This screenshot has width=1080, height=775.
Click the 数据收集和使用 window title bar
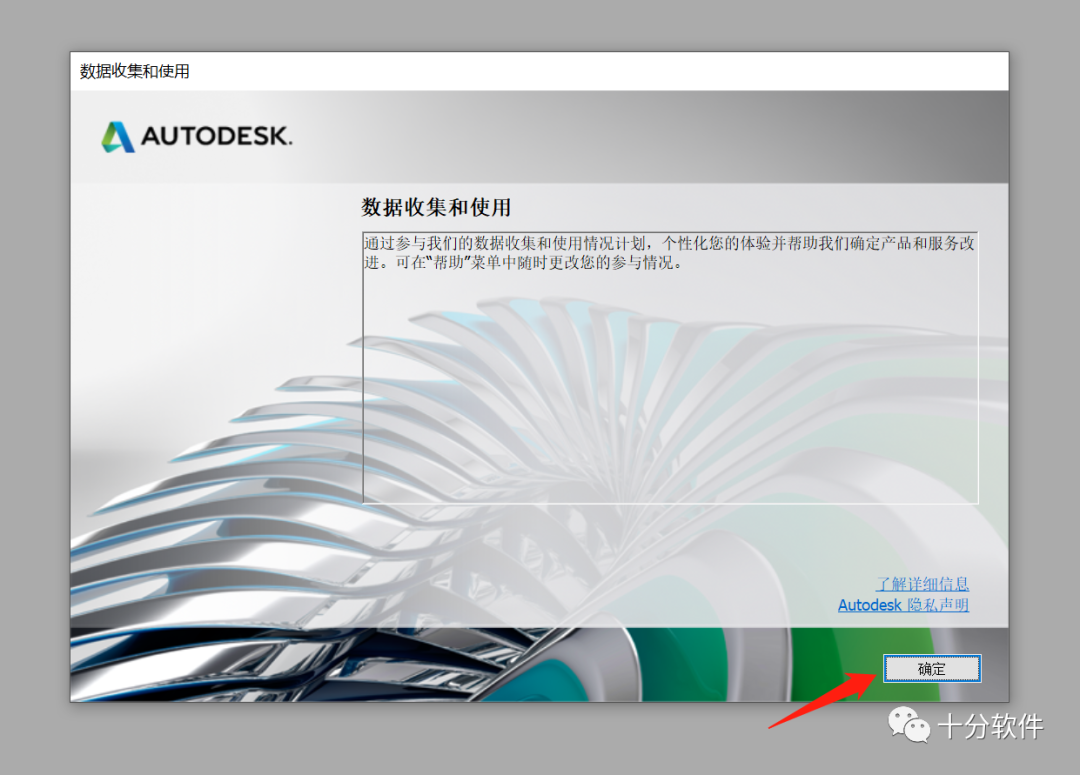(539, 71)
